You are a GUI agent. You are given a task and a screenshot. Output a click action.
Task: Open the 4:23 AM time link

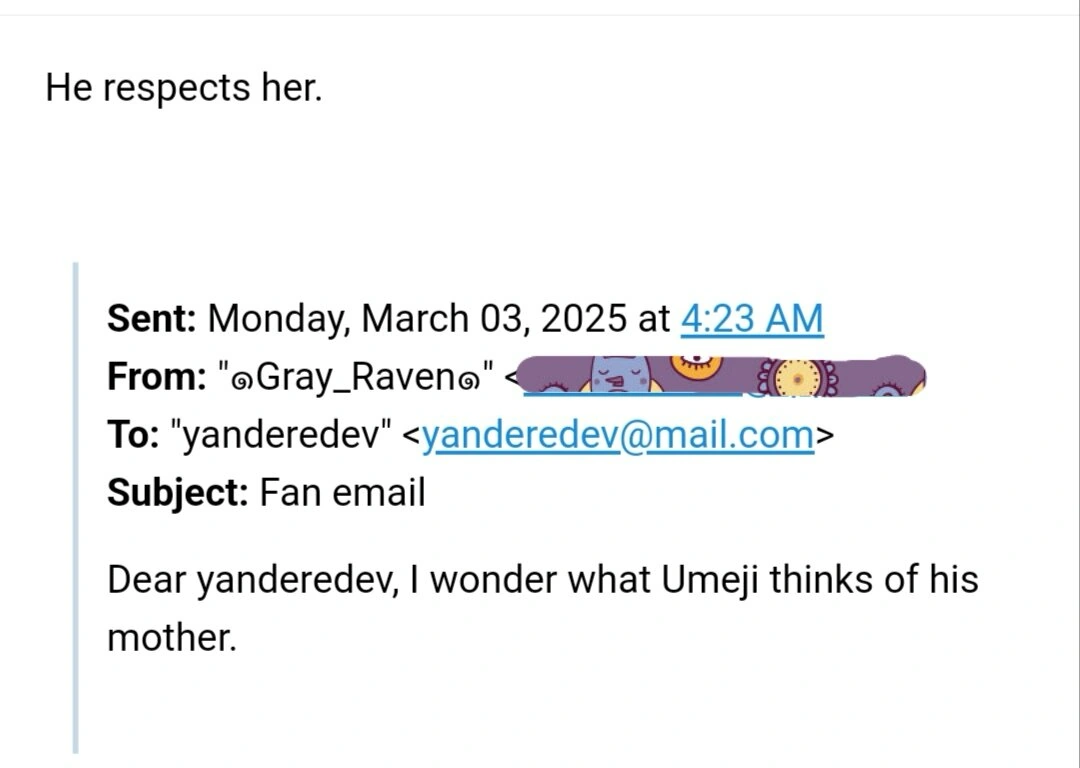[x=751, y=319]
